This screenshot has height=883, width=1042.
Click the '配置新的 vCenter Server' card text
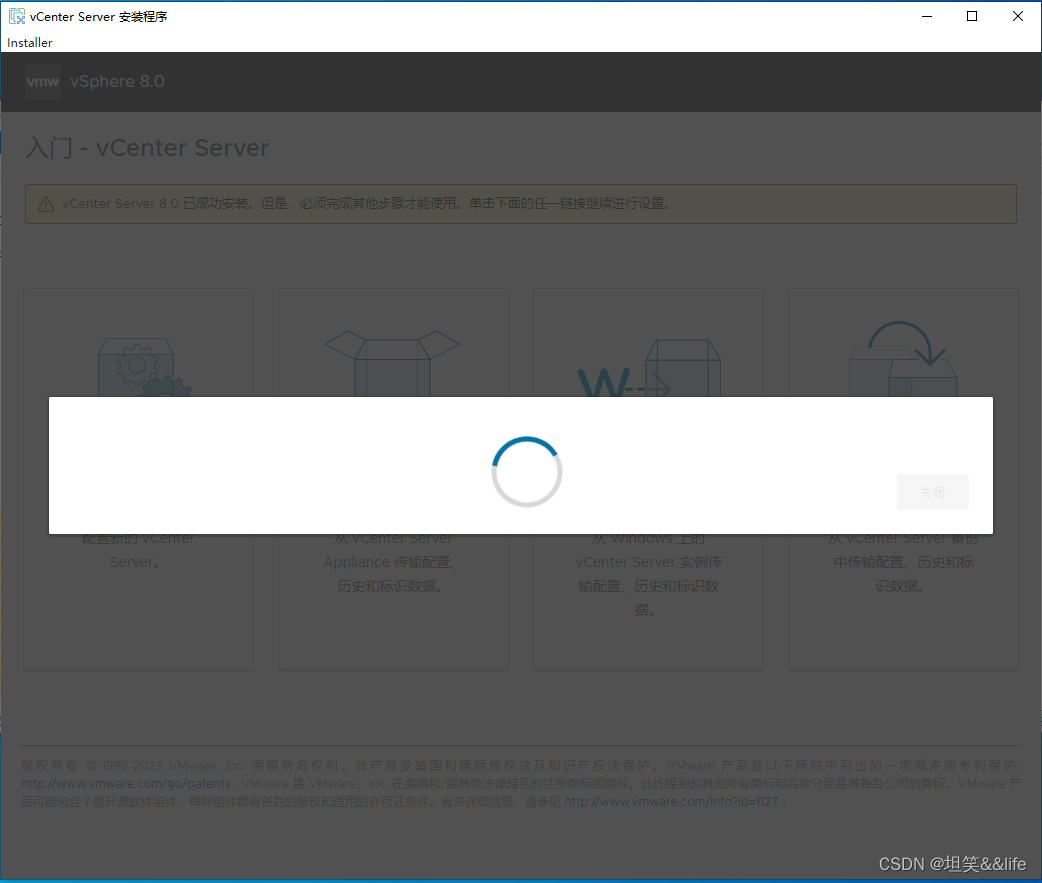point(138,550)
